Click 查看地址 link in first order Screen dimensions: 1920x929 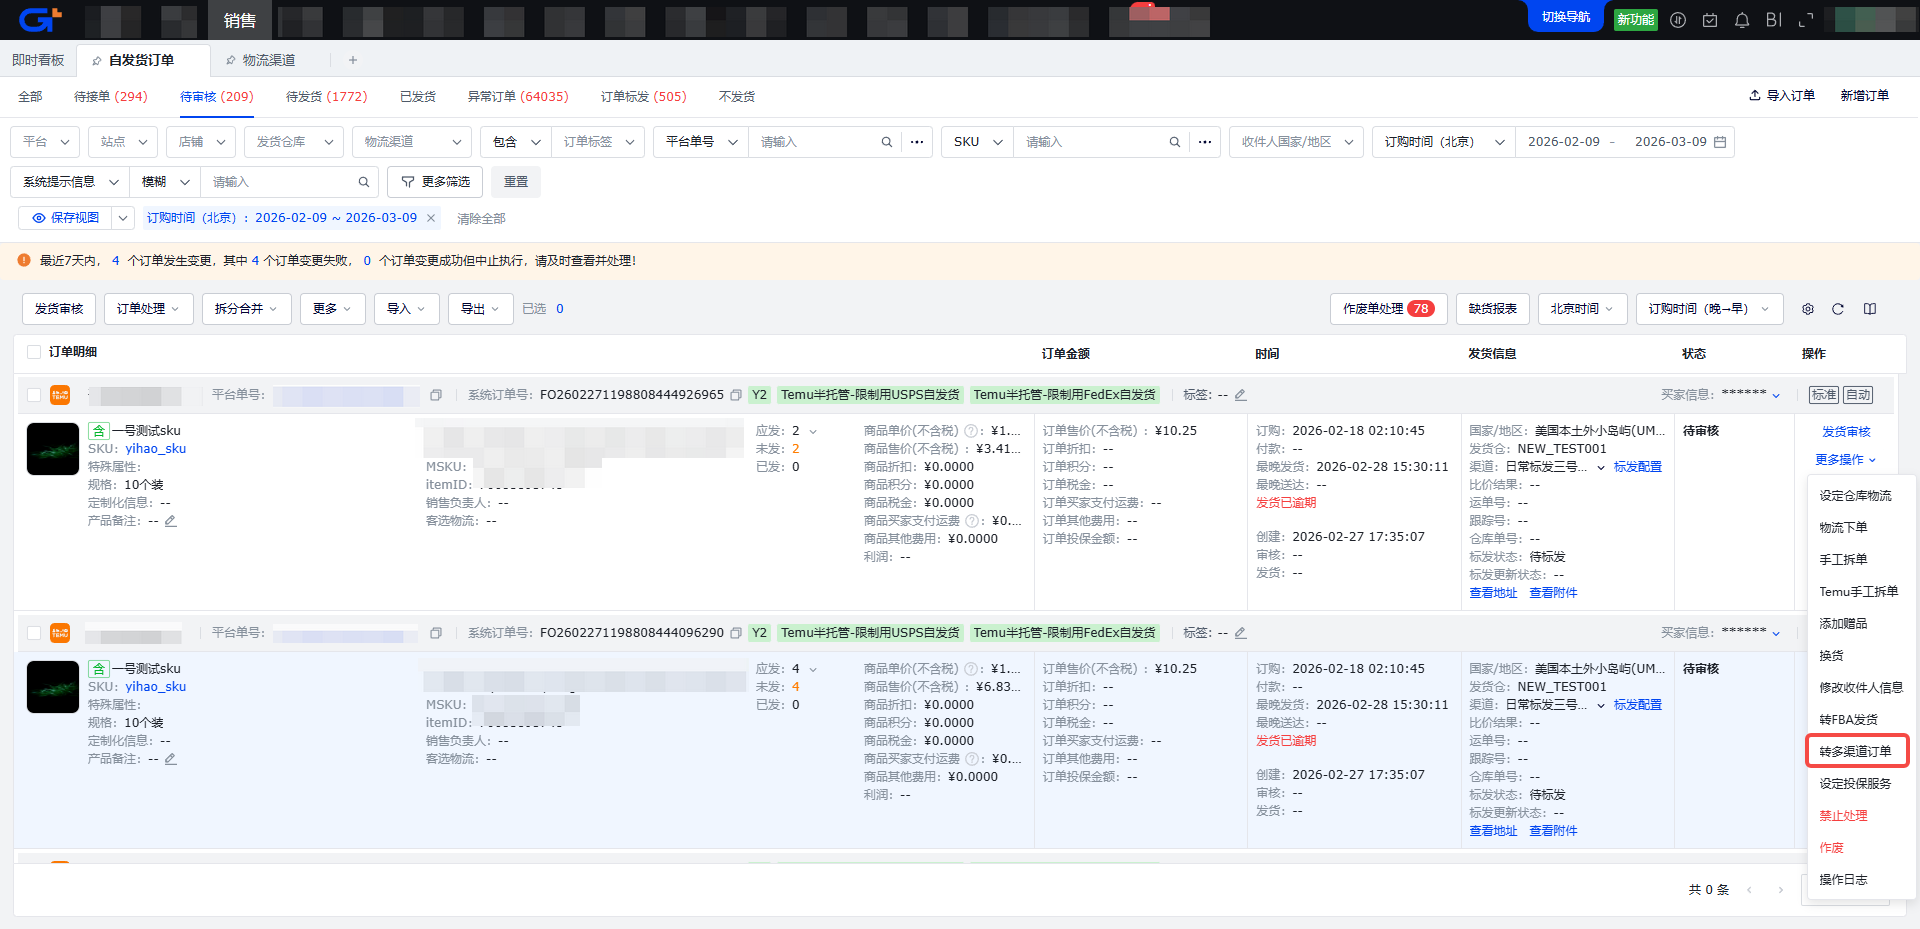pyautogui.click(x=1493, y=593)
